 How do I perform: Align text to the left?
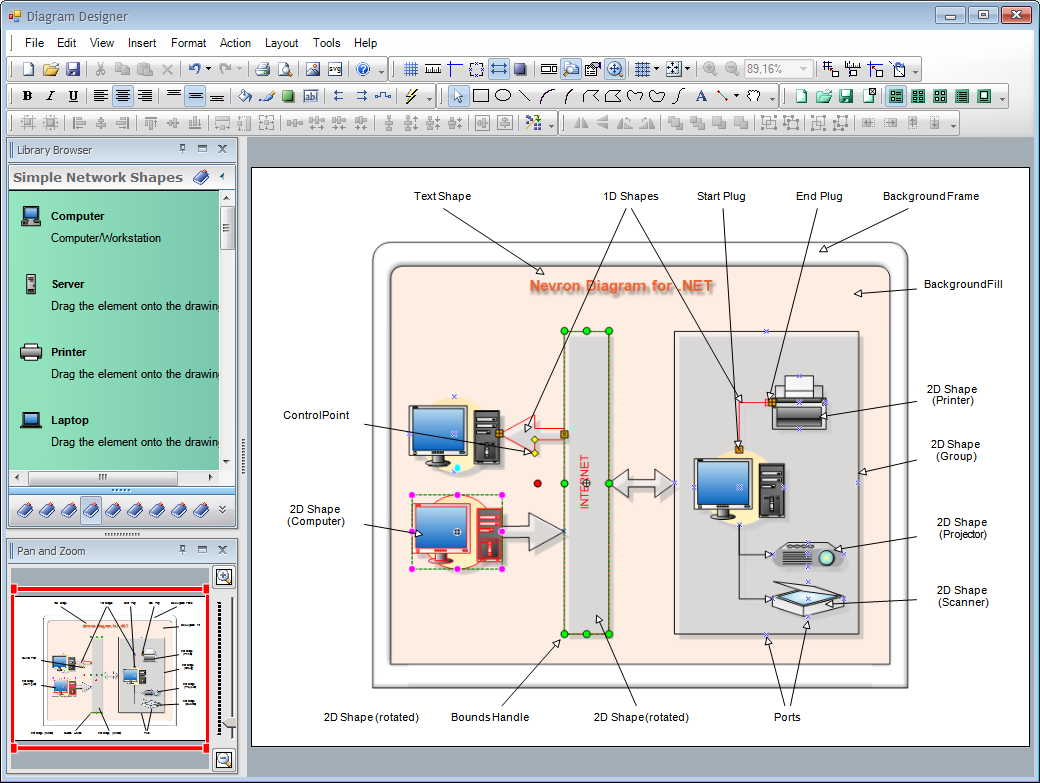point(100,96)
